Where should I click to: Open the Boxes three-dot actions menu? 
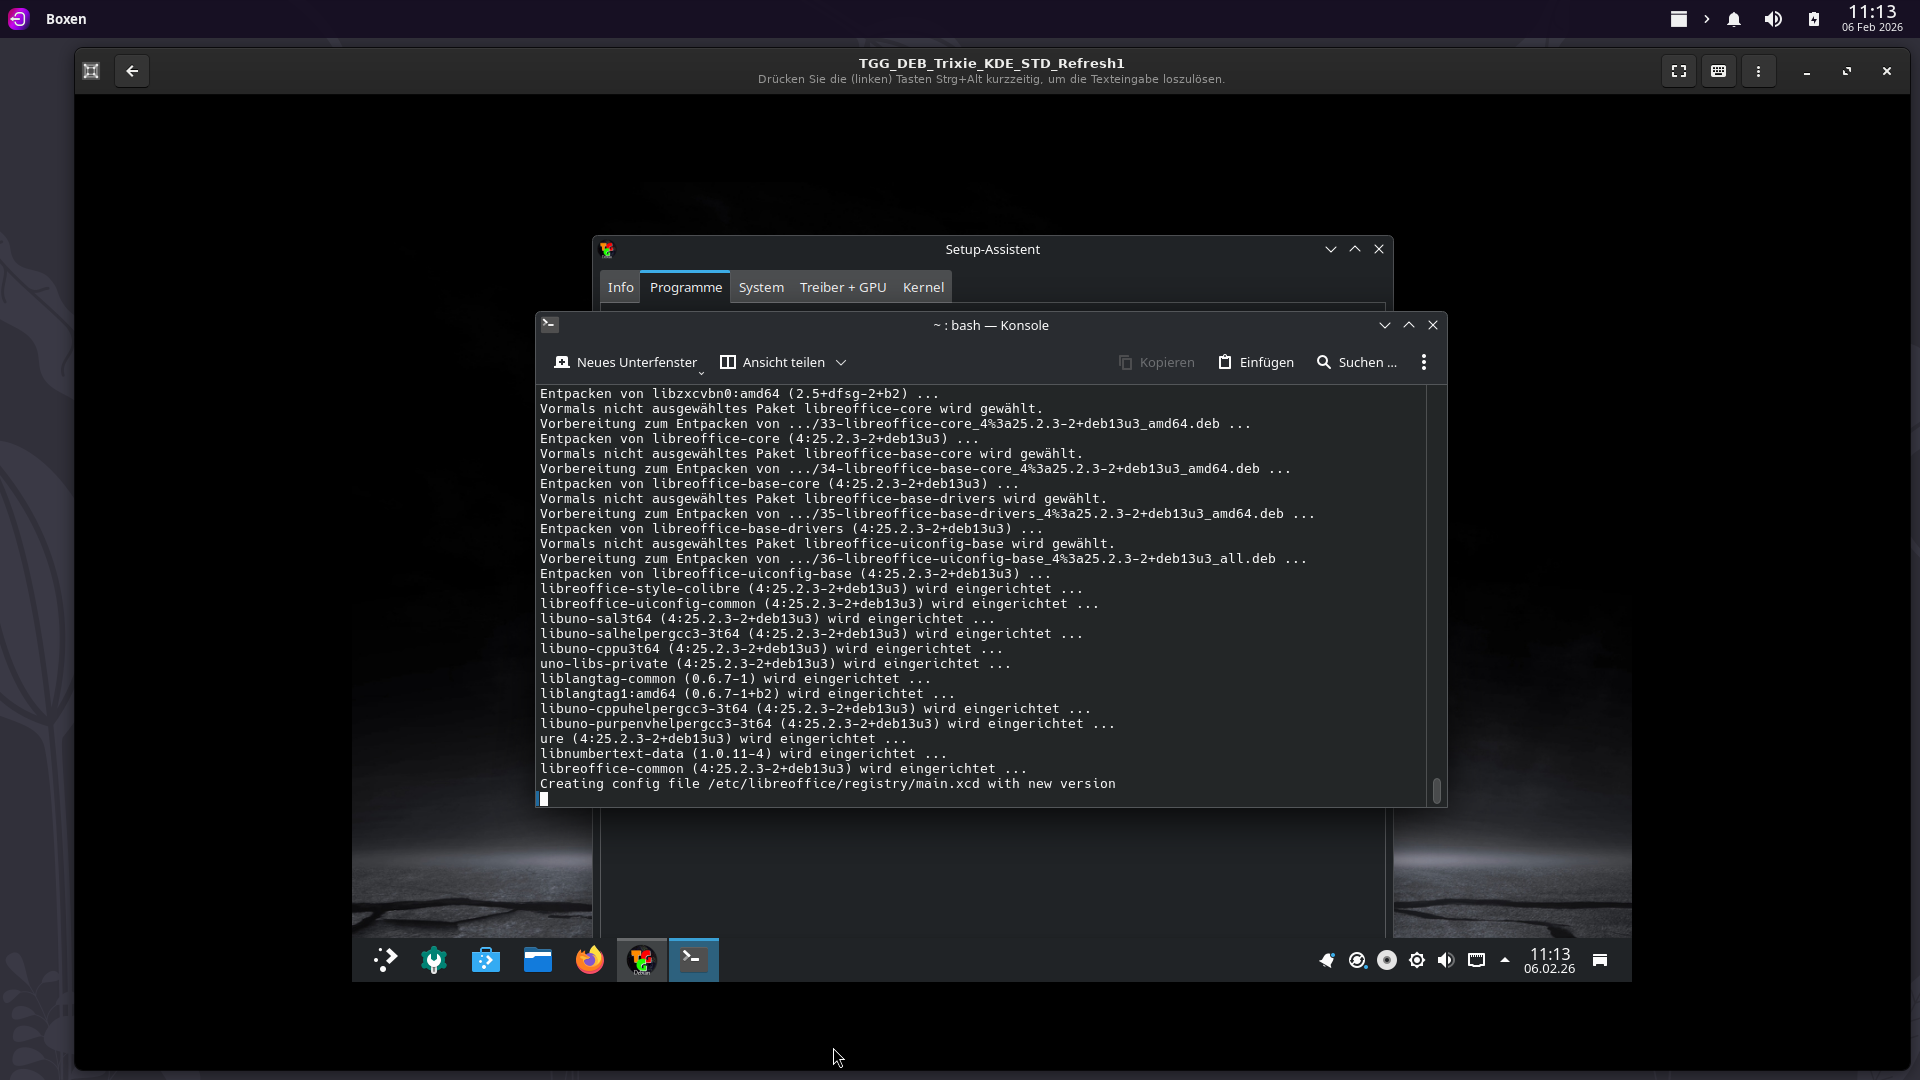(x=1758, y=71)
